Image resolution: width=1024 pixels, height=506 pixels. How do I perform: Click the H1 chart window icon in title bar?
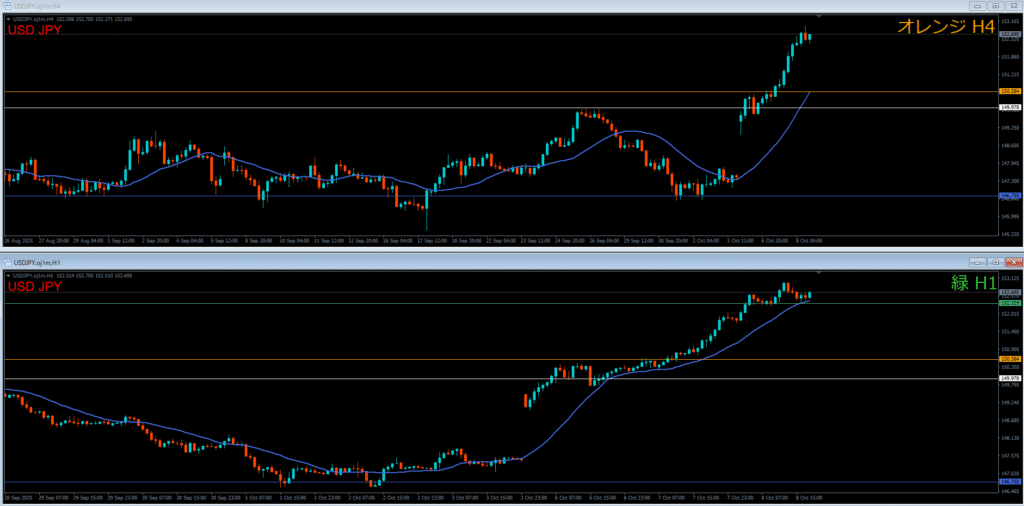7,261
